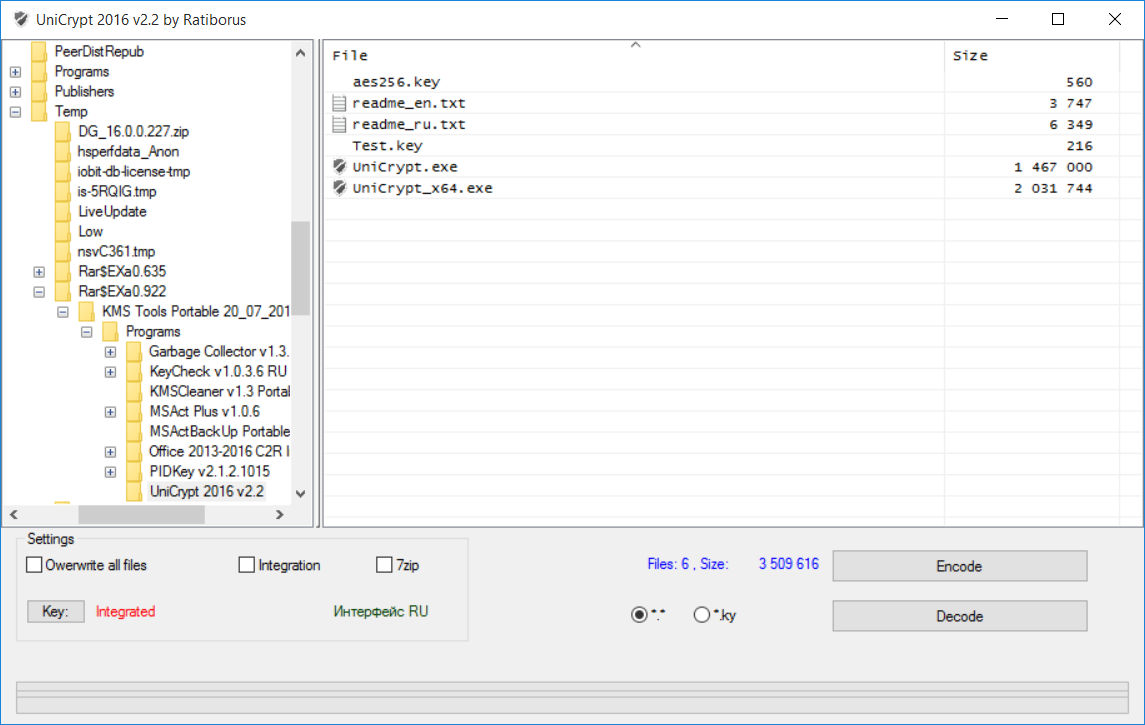Click the UniCrypt_x64.exe shield icon
Viewport: 1145px width, 725px height.
pos(338,187)
